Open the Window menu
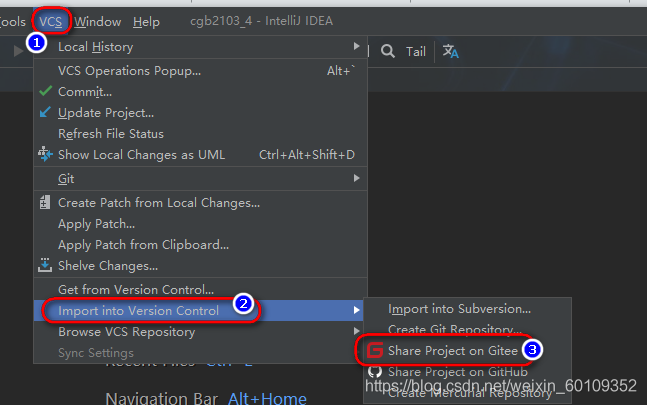Viewport: 647px width, 405px height. click(97, 21)
